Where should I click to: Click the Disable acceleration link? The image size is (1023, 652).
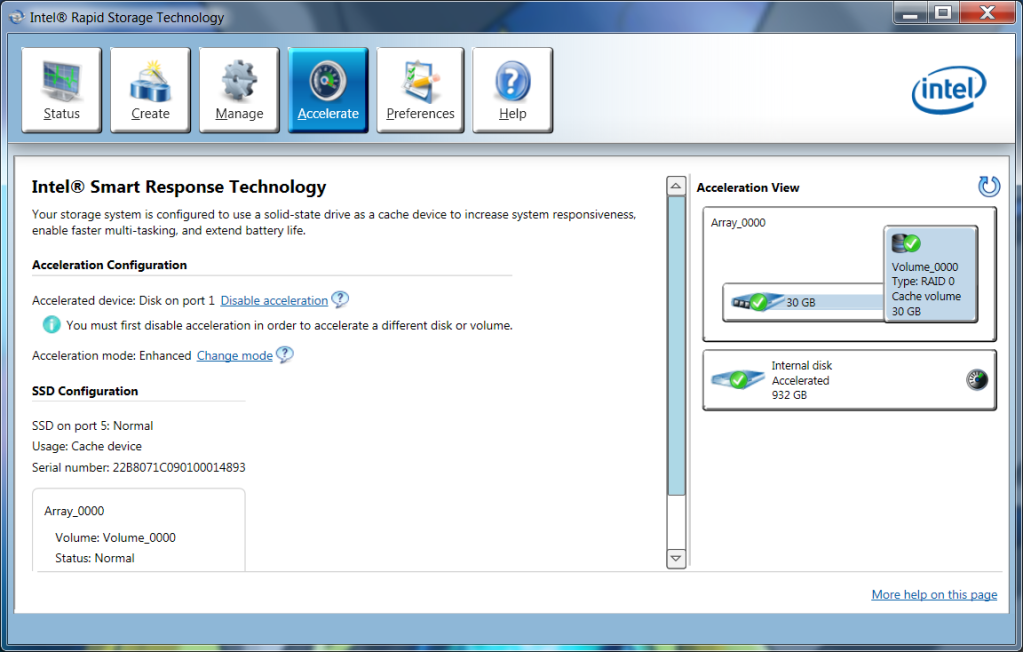coord(274,300)
